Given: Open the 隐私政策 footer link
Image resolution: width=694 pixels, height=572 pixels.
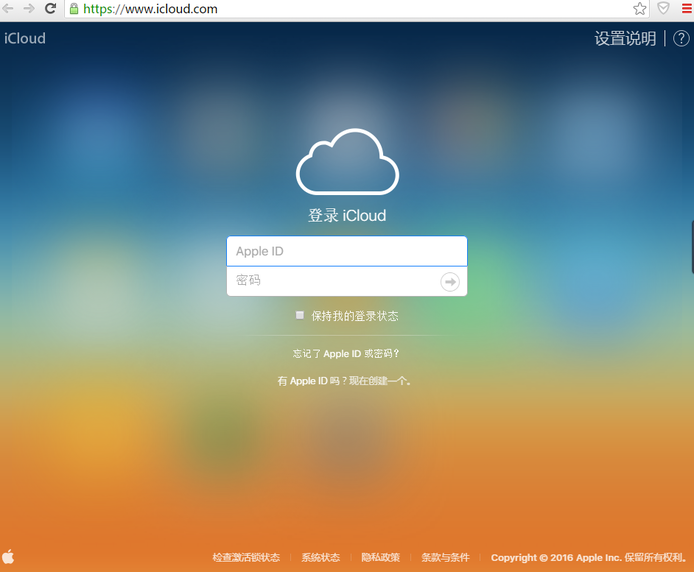Looking at the screenshot, I should [380, 558].
